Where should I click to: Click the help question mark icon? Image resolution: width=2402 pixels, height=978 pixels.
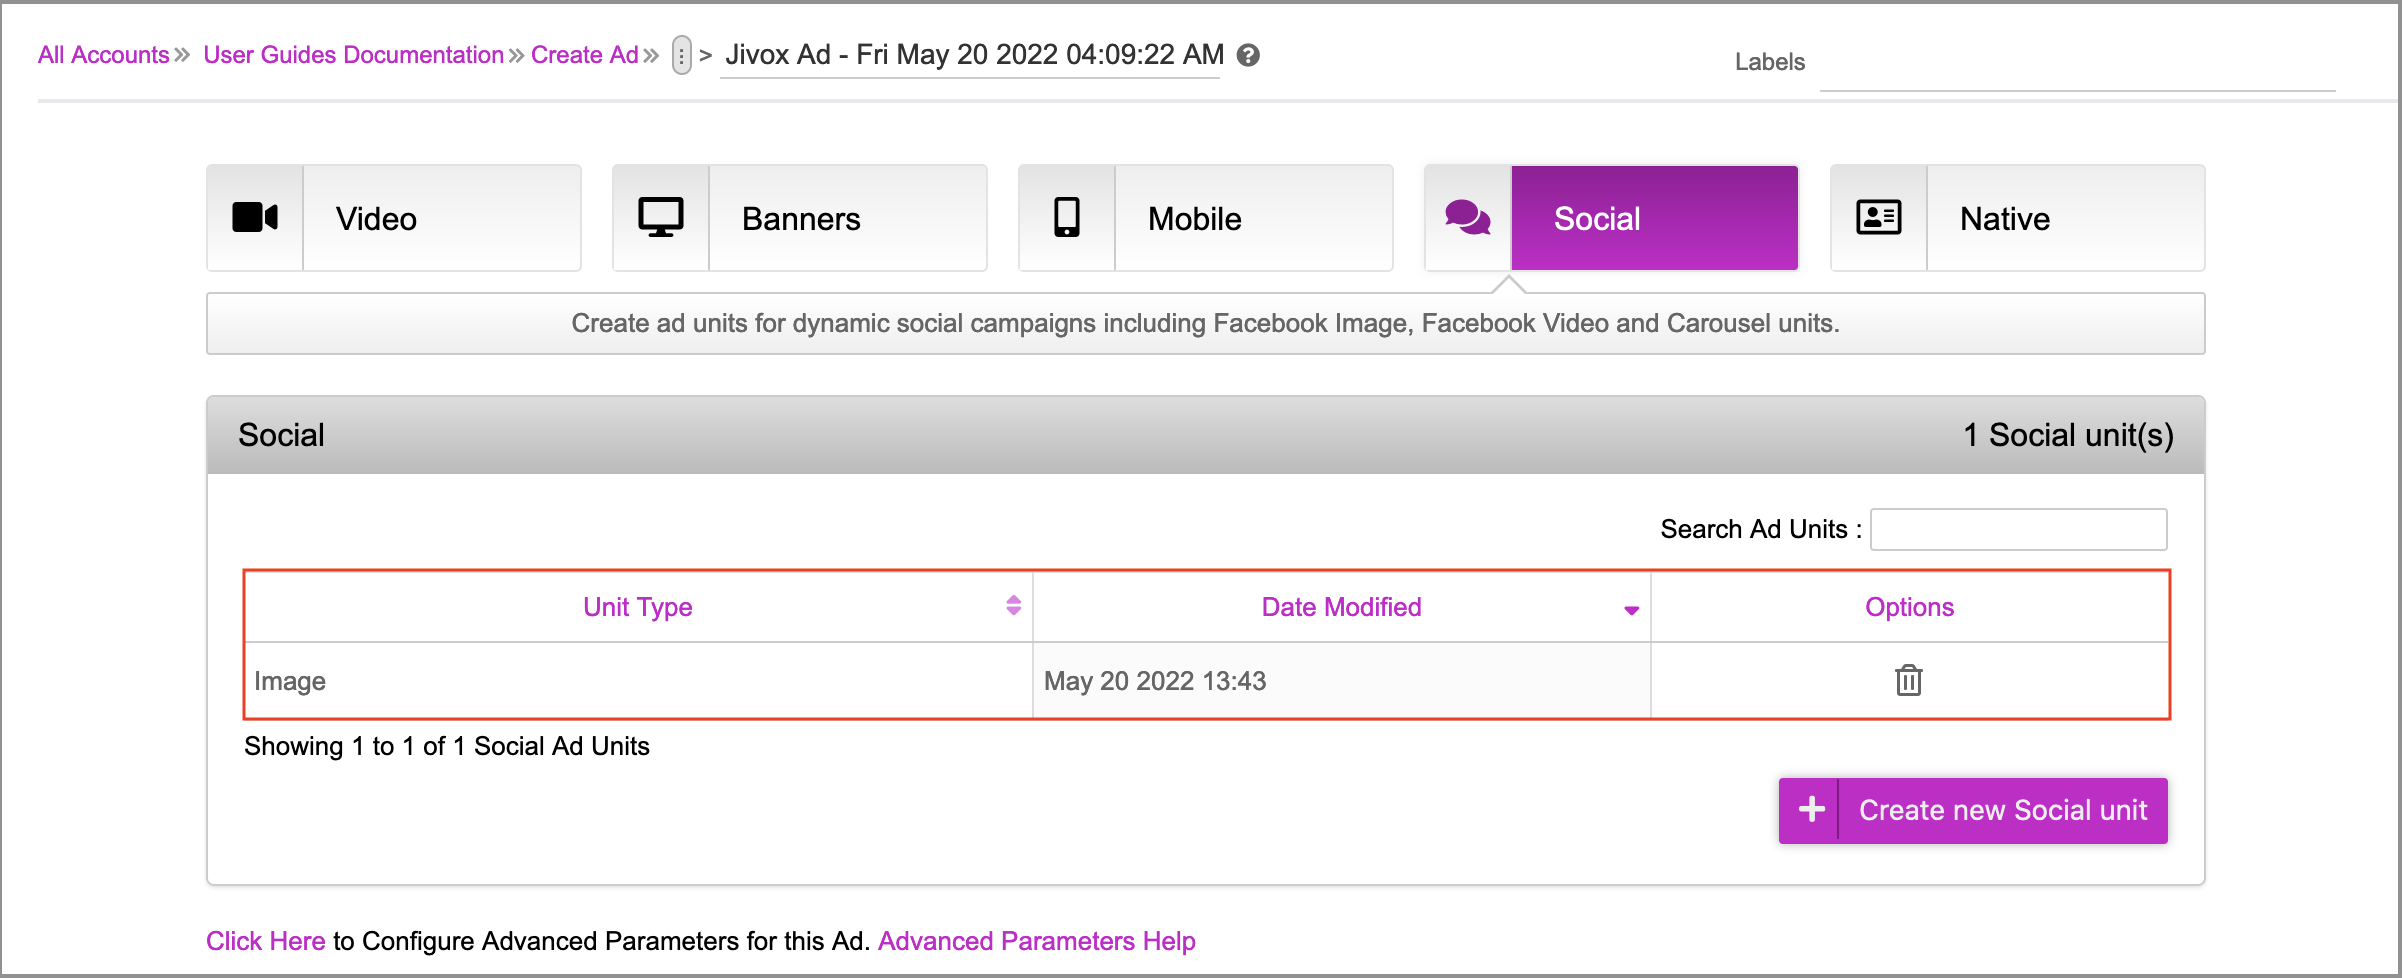(1248, 56)
